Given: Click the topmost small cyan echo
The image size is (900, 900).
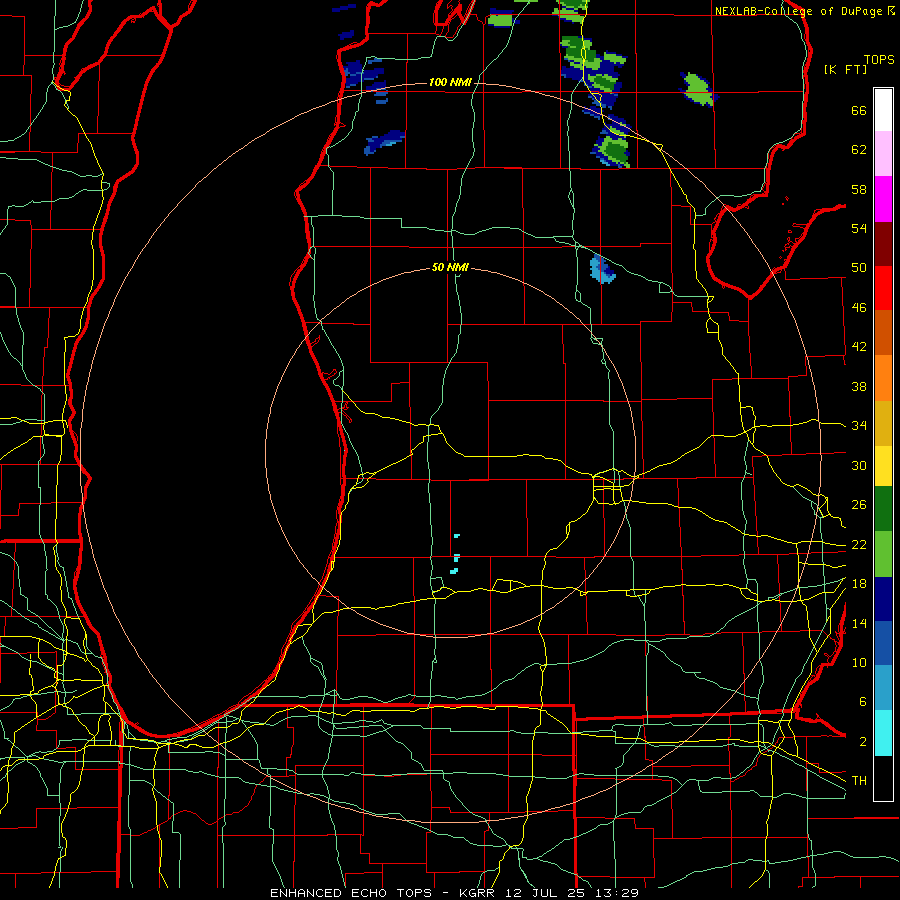Looking at the screenshot, I should [457, 536].
